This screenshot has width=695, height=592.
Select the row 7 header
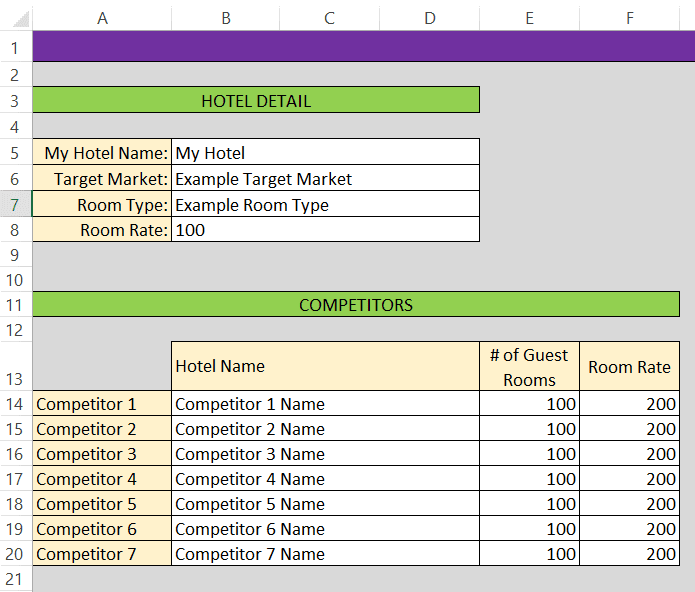pos(15,204)
